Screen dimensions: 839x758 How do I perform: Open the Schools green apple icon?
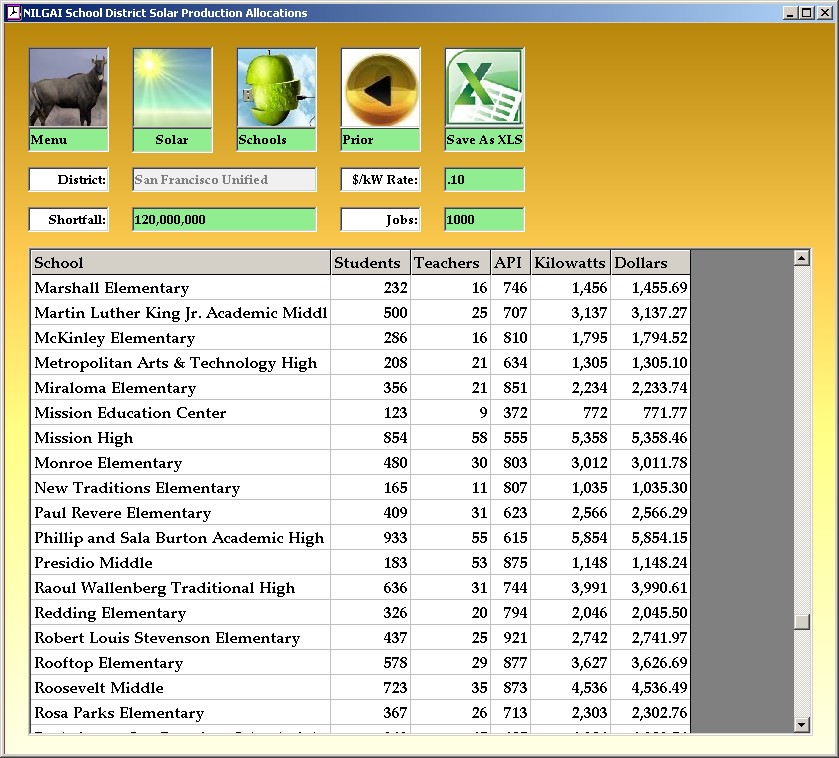[x=276, y=89]
